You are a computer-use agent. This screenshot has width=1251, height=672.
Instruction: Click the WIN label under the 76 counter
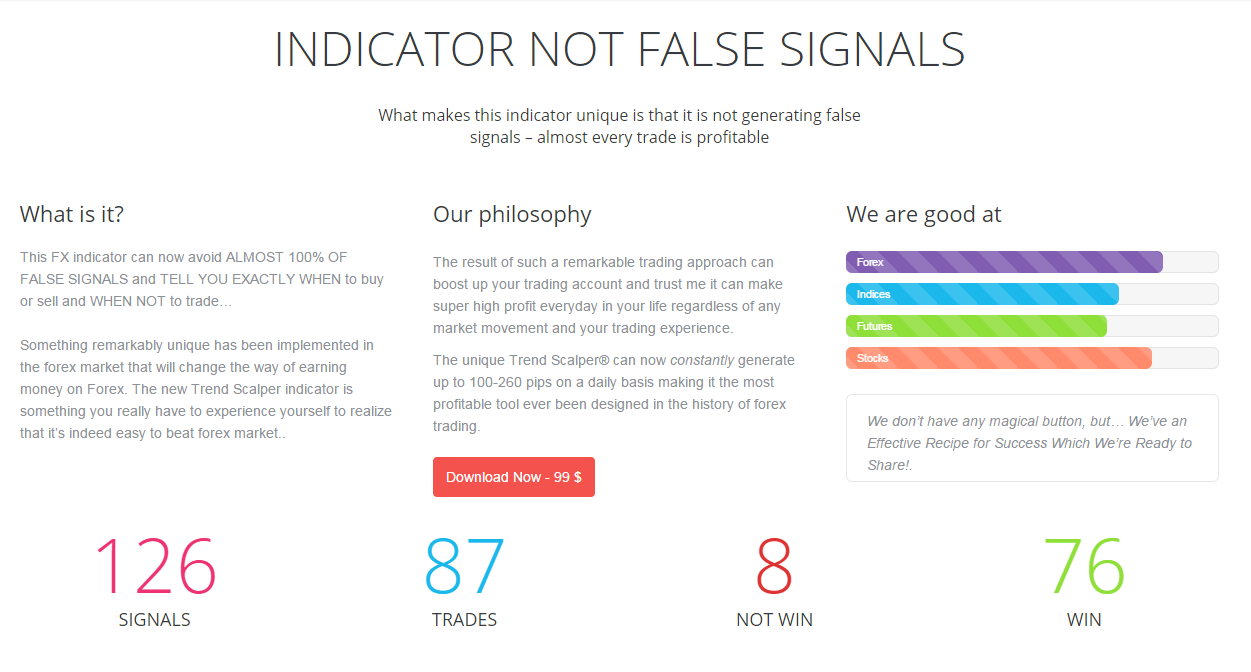pyautogui.click(x=1084, y=620)
